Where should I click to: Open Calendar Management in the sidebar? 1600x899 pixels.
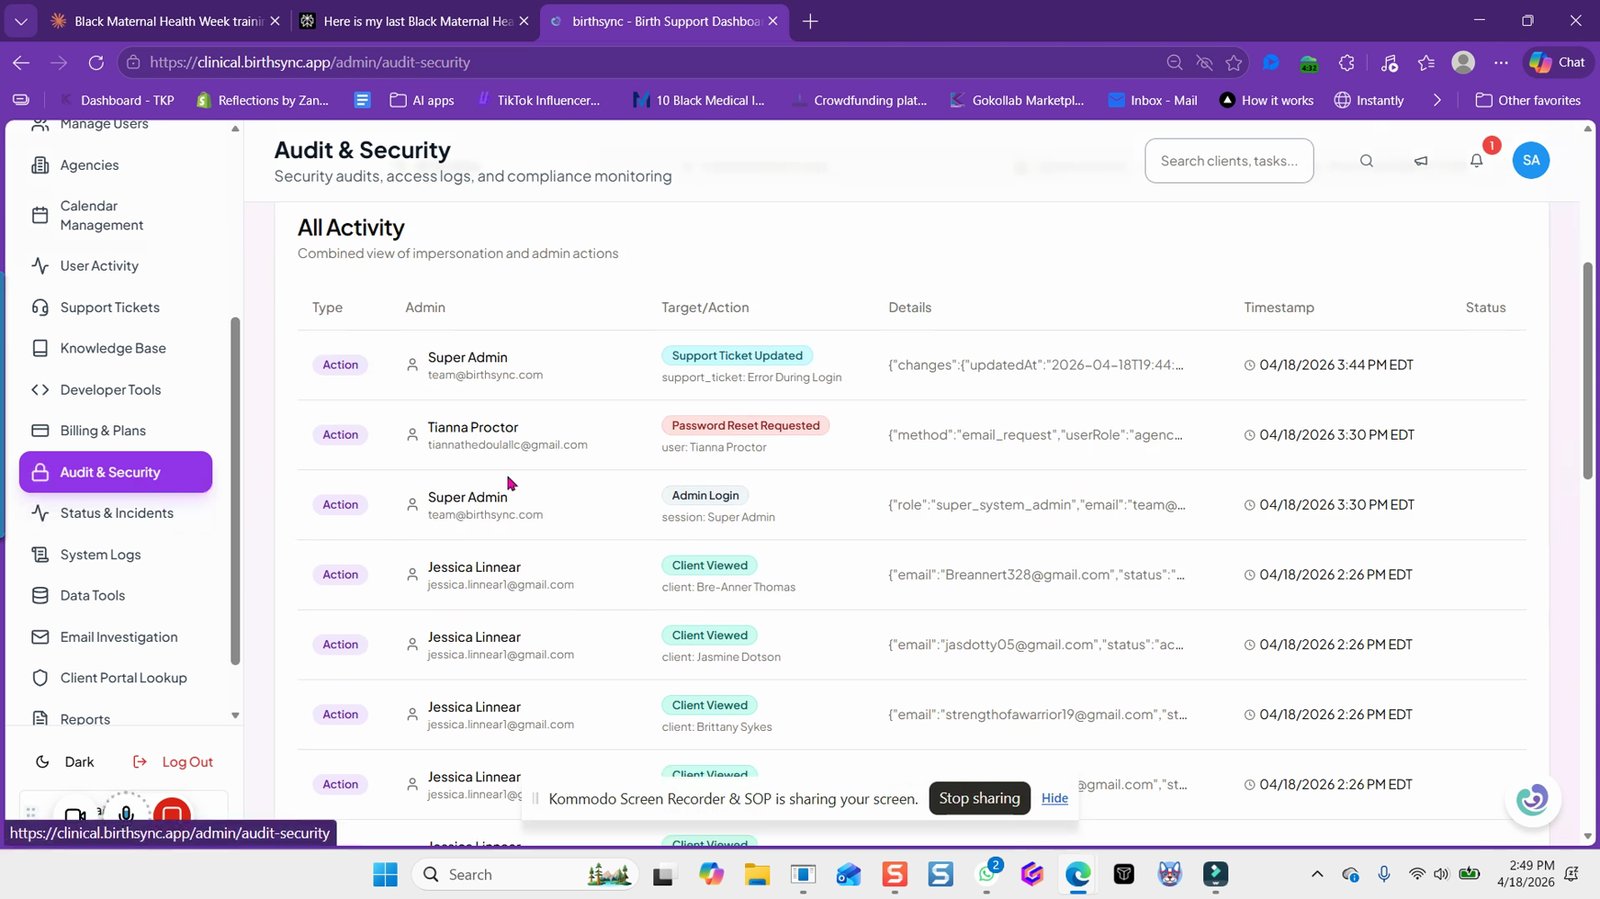click(x=101, y=215)
